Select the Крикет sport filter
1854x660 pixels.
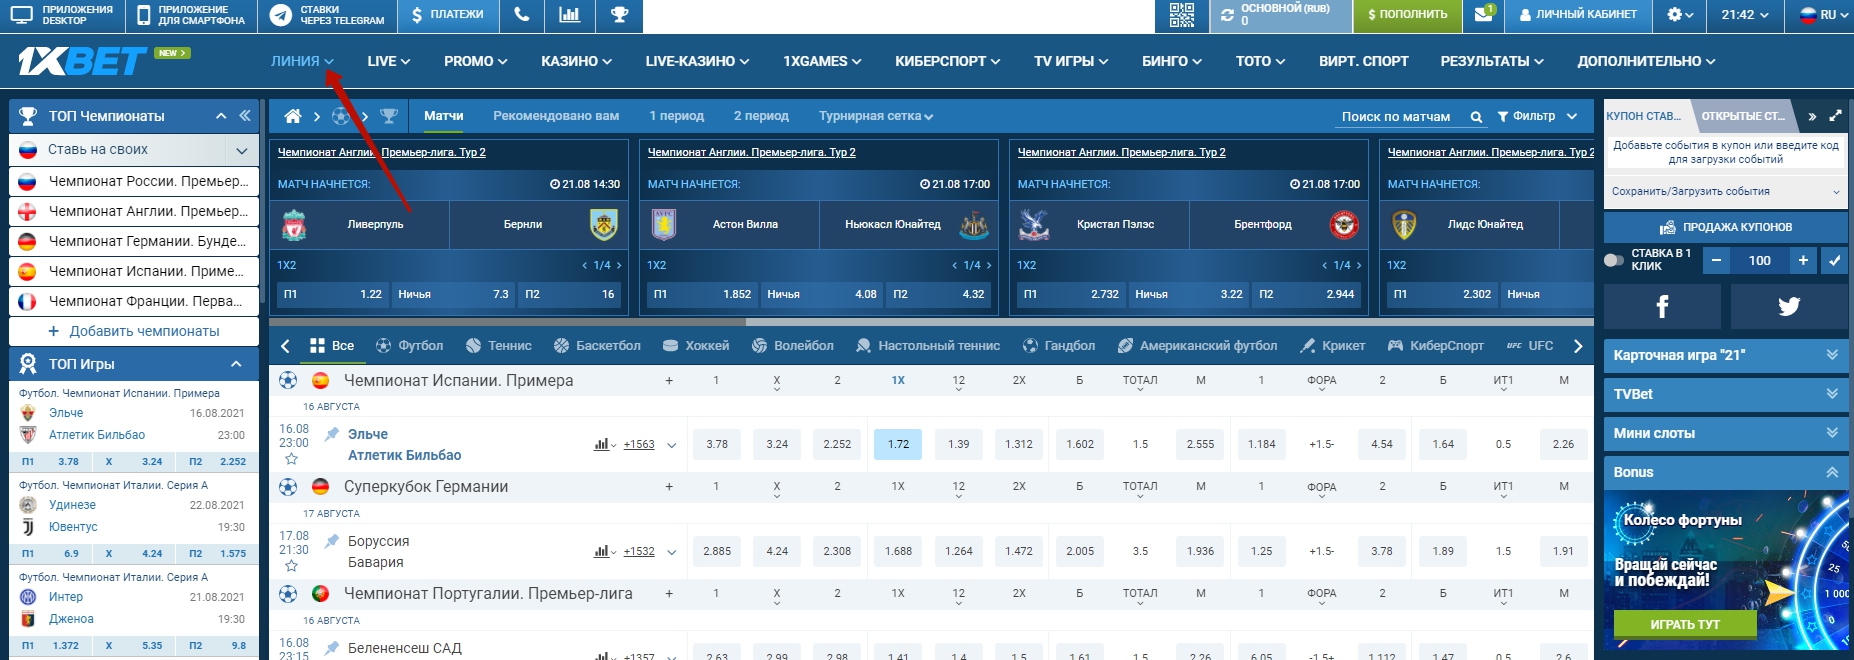[x=1331, y=346]
